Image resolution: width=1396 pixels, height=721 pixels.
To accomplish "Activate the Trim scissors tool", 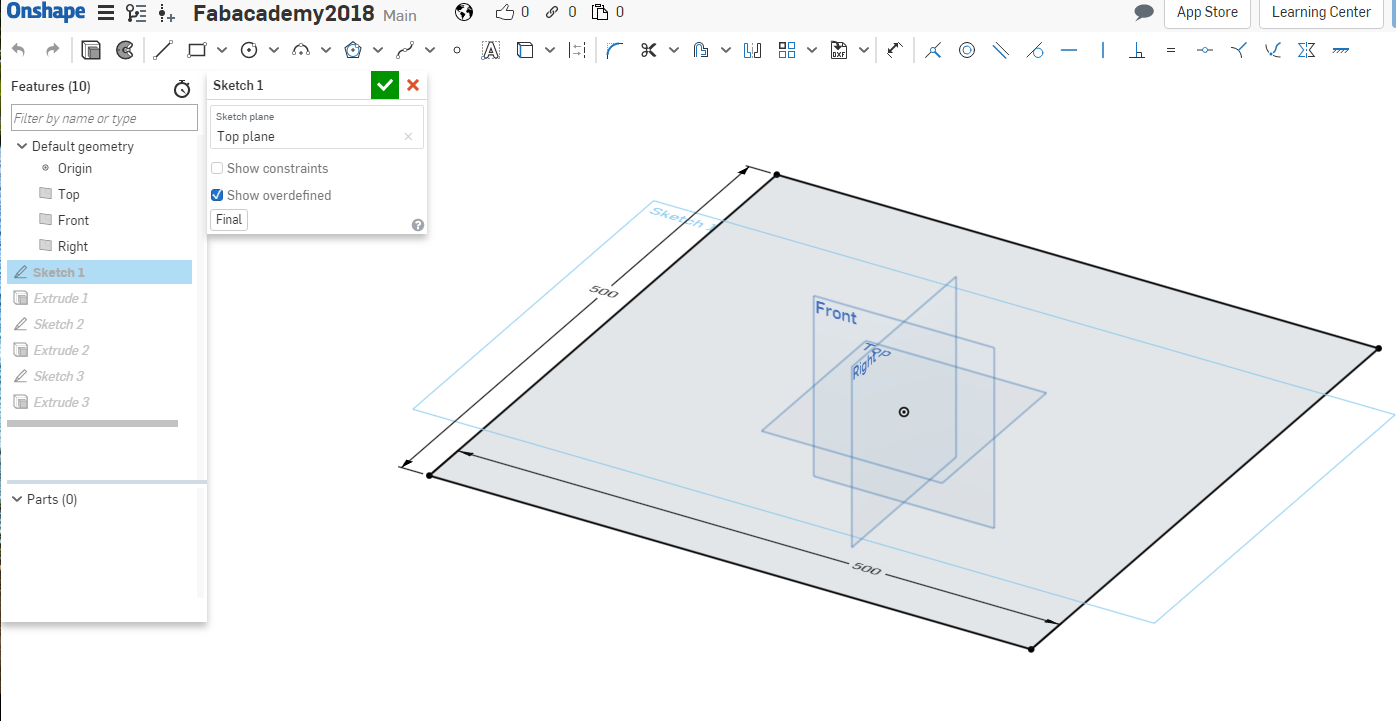I will (x=649, y=50).
